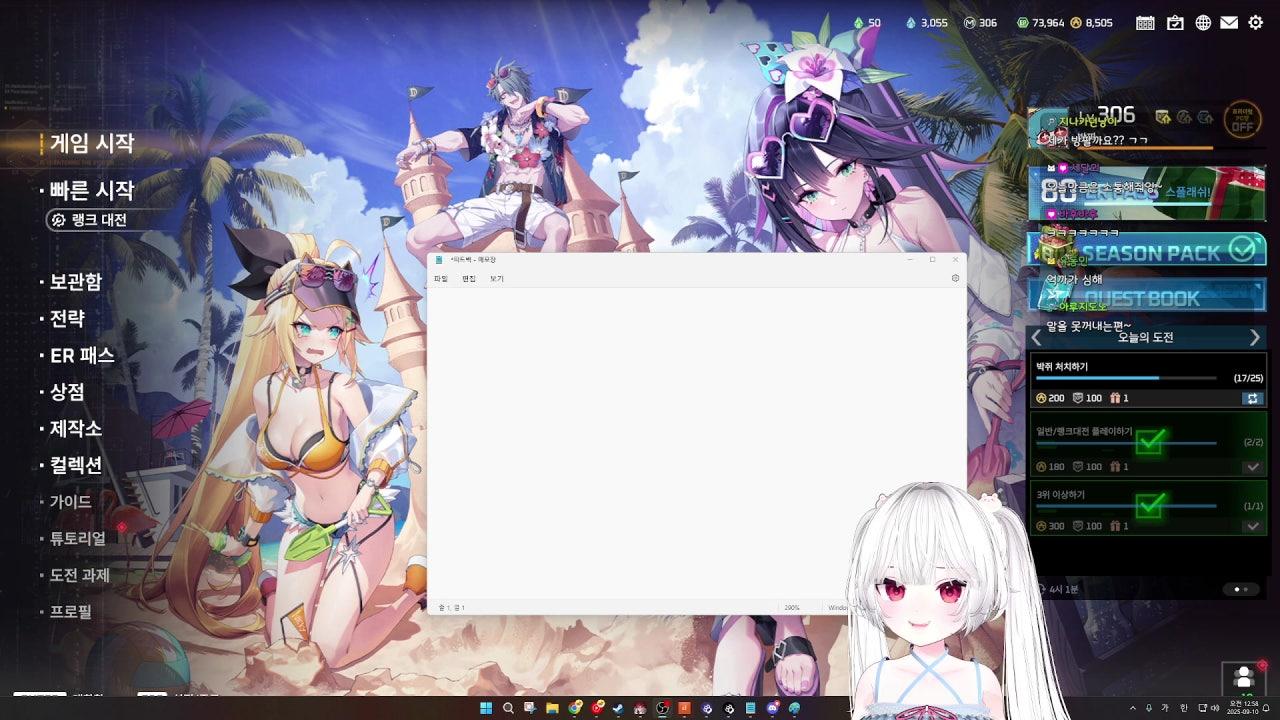Click 게임 시작 to start the game

[92, 143]
